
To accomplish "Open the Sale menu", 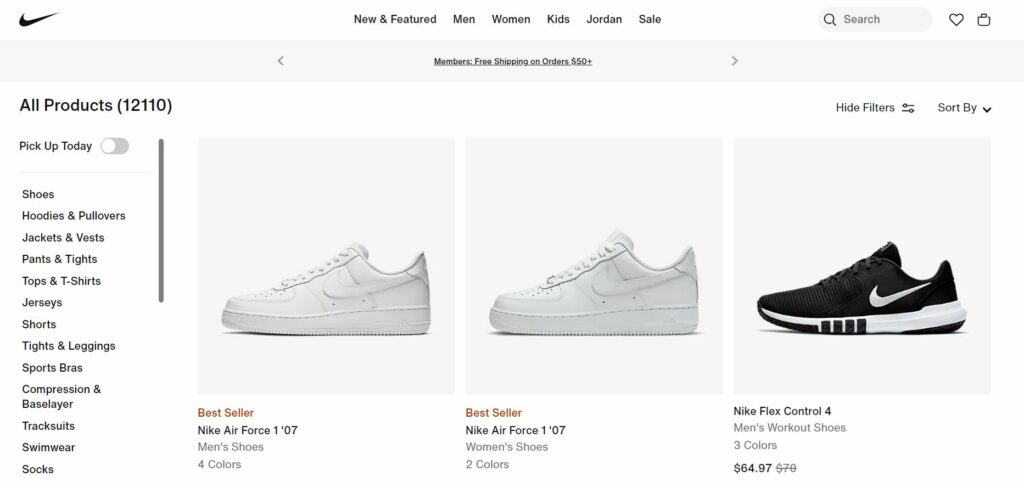I will (650, 19).
